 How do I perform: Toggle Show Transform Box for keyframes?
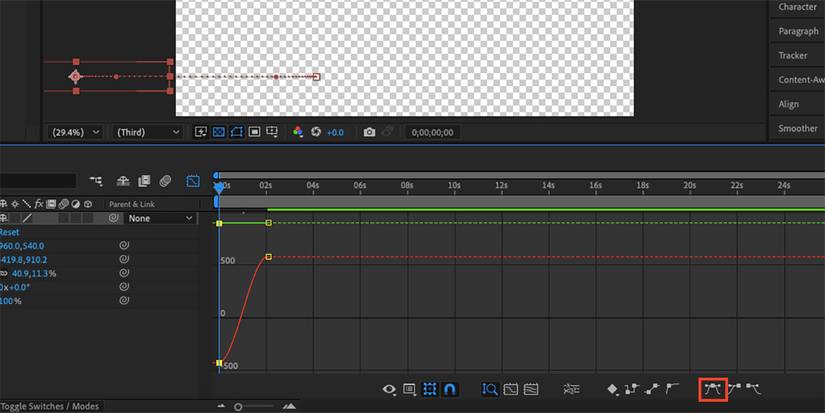(430, 389)
